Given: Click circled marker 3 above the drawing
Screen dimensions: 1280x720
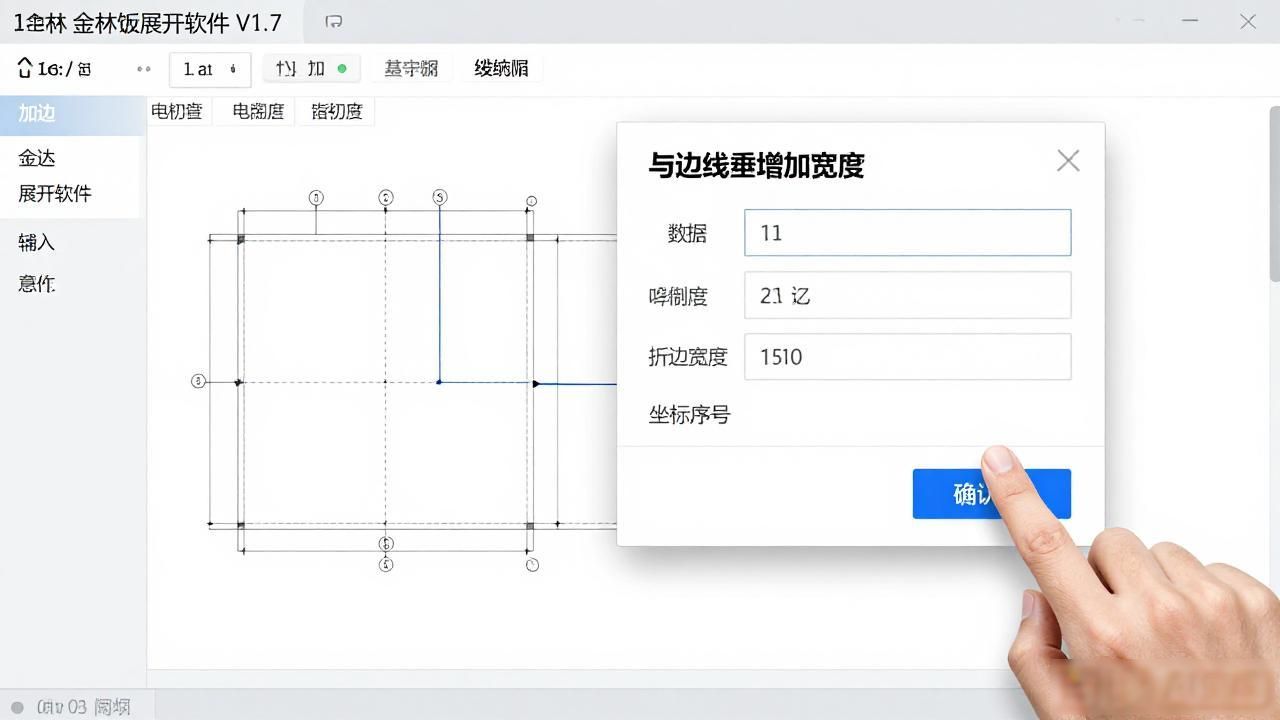Looking at the screenshot, I should 439,197.
